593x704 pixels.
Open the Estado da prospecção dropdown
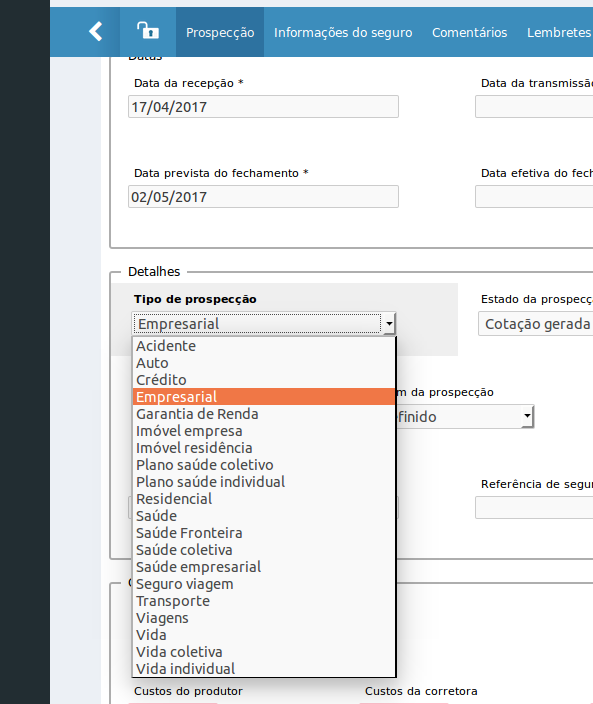pyautogui.click(x=536, y=324)
